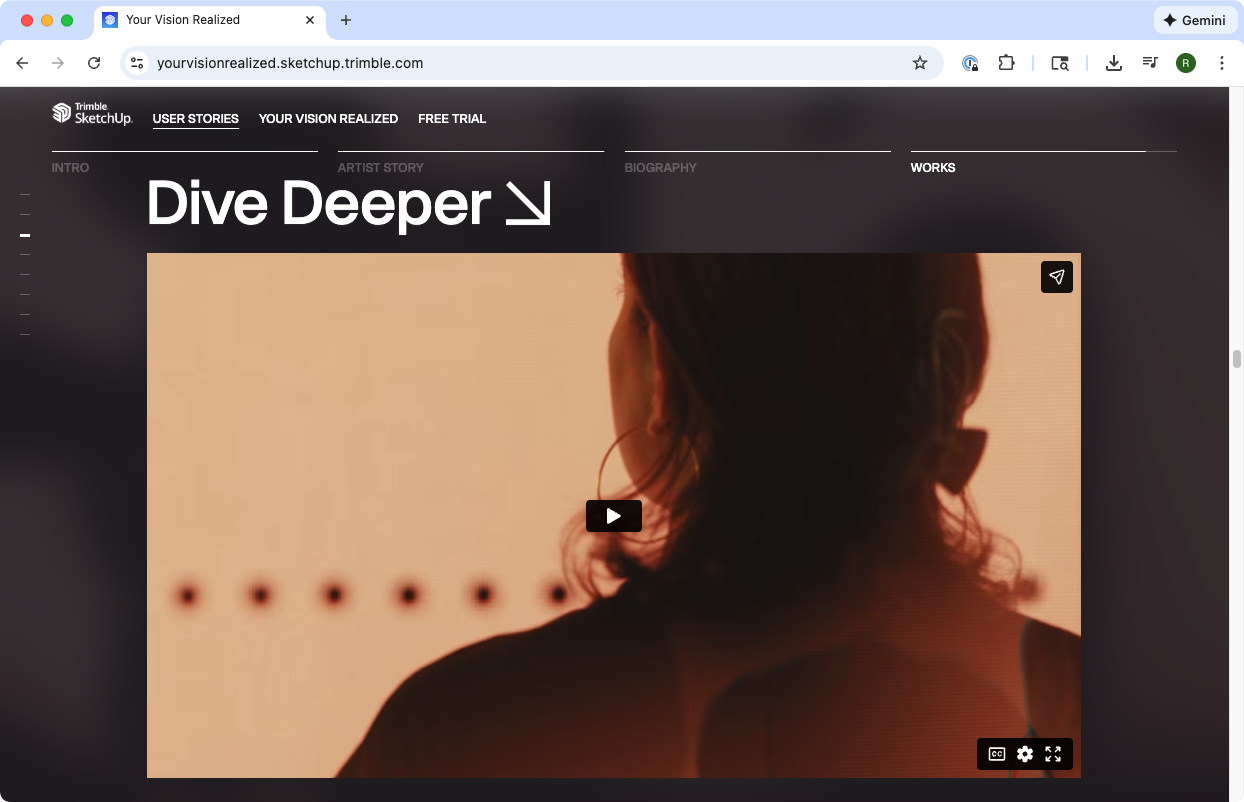This screenshot has height=802, width=1244.
Task: Open the User Stories nav item
Action: (x=195, y=118)
